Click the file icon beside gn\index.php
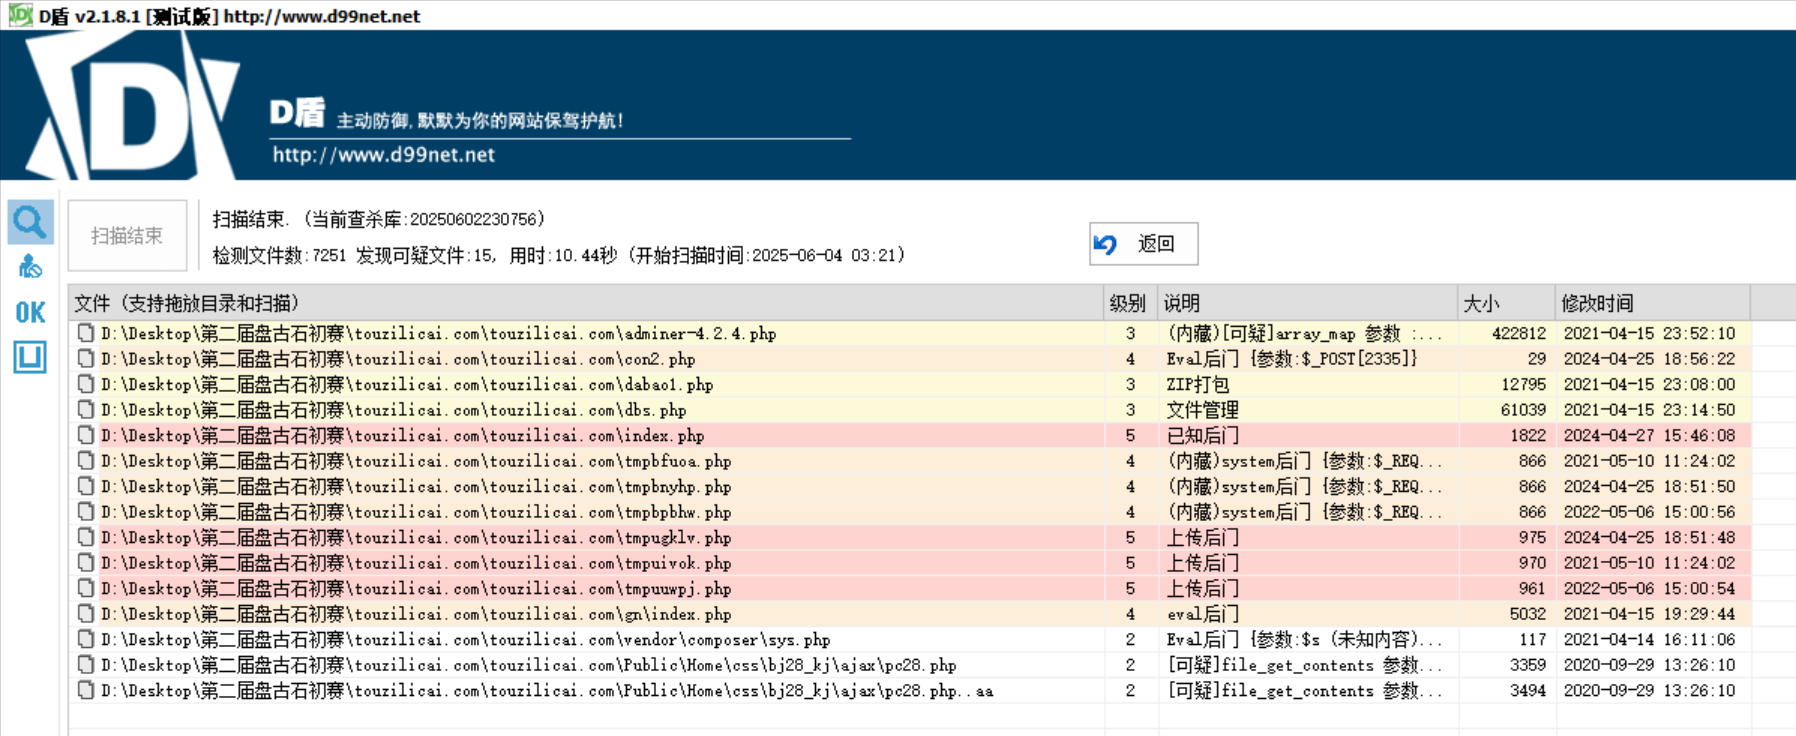Viewport: 1796px width, 736px height. point(86,614)
